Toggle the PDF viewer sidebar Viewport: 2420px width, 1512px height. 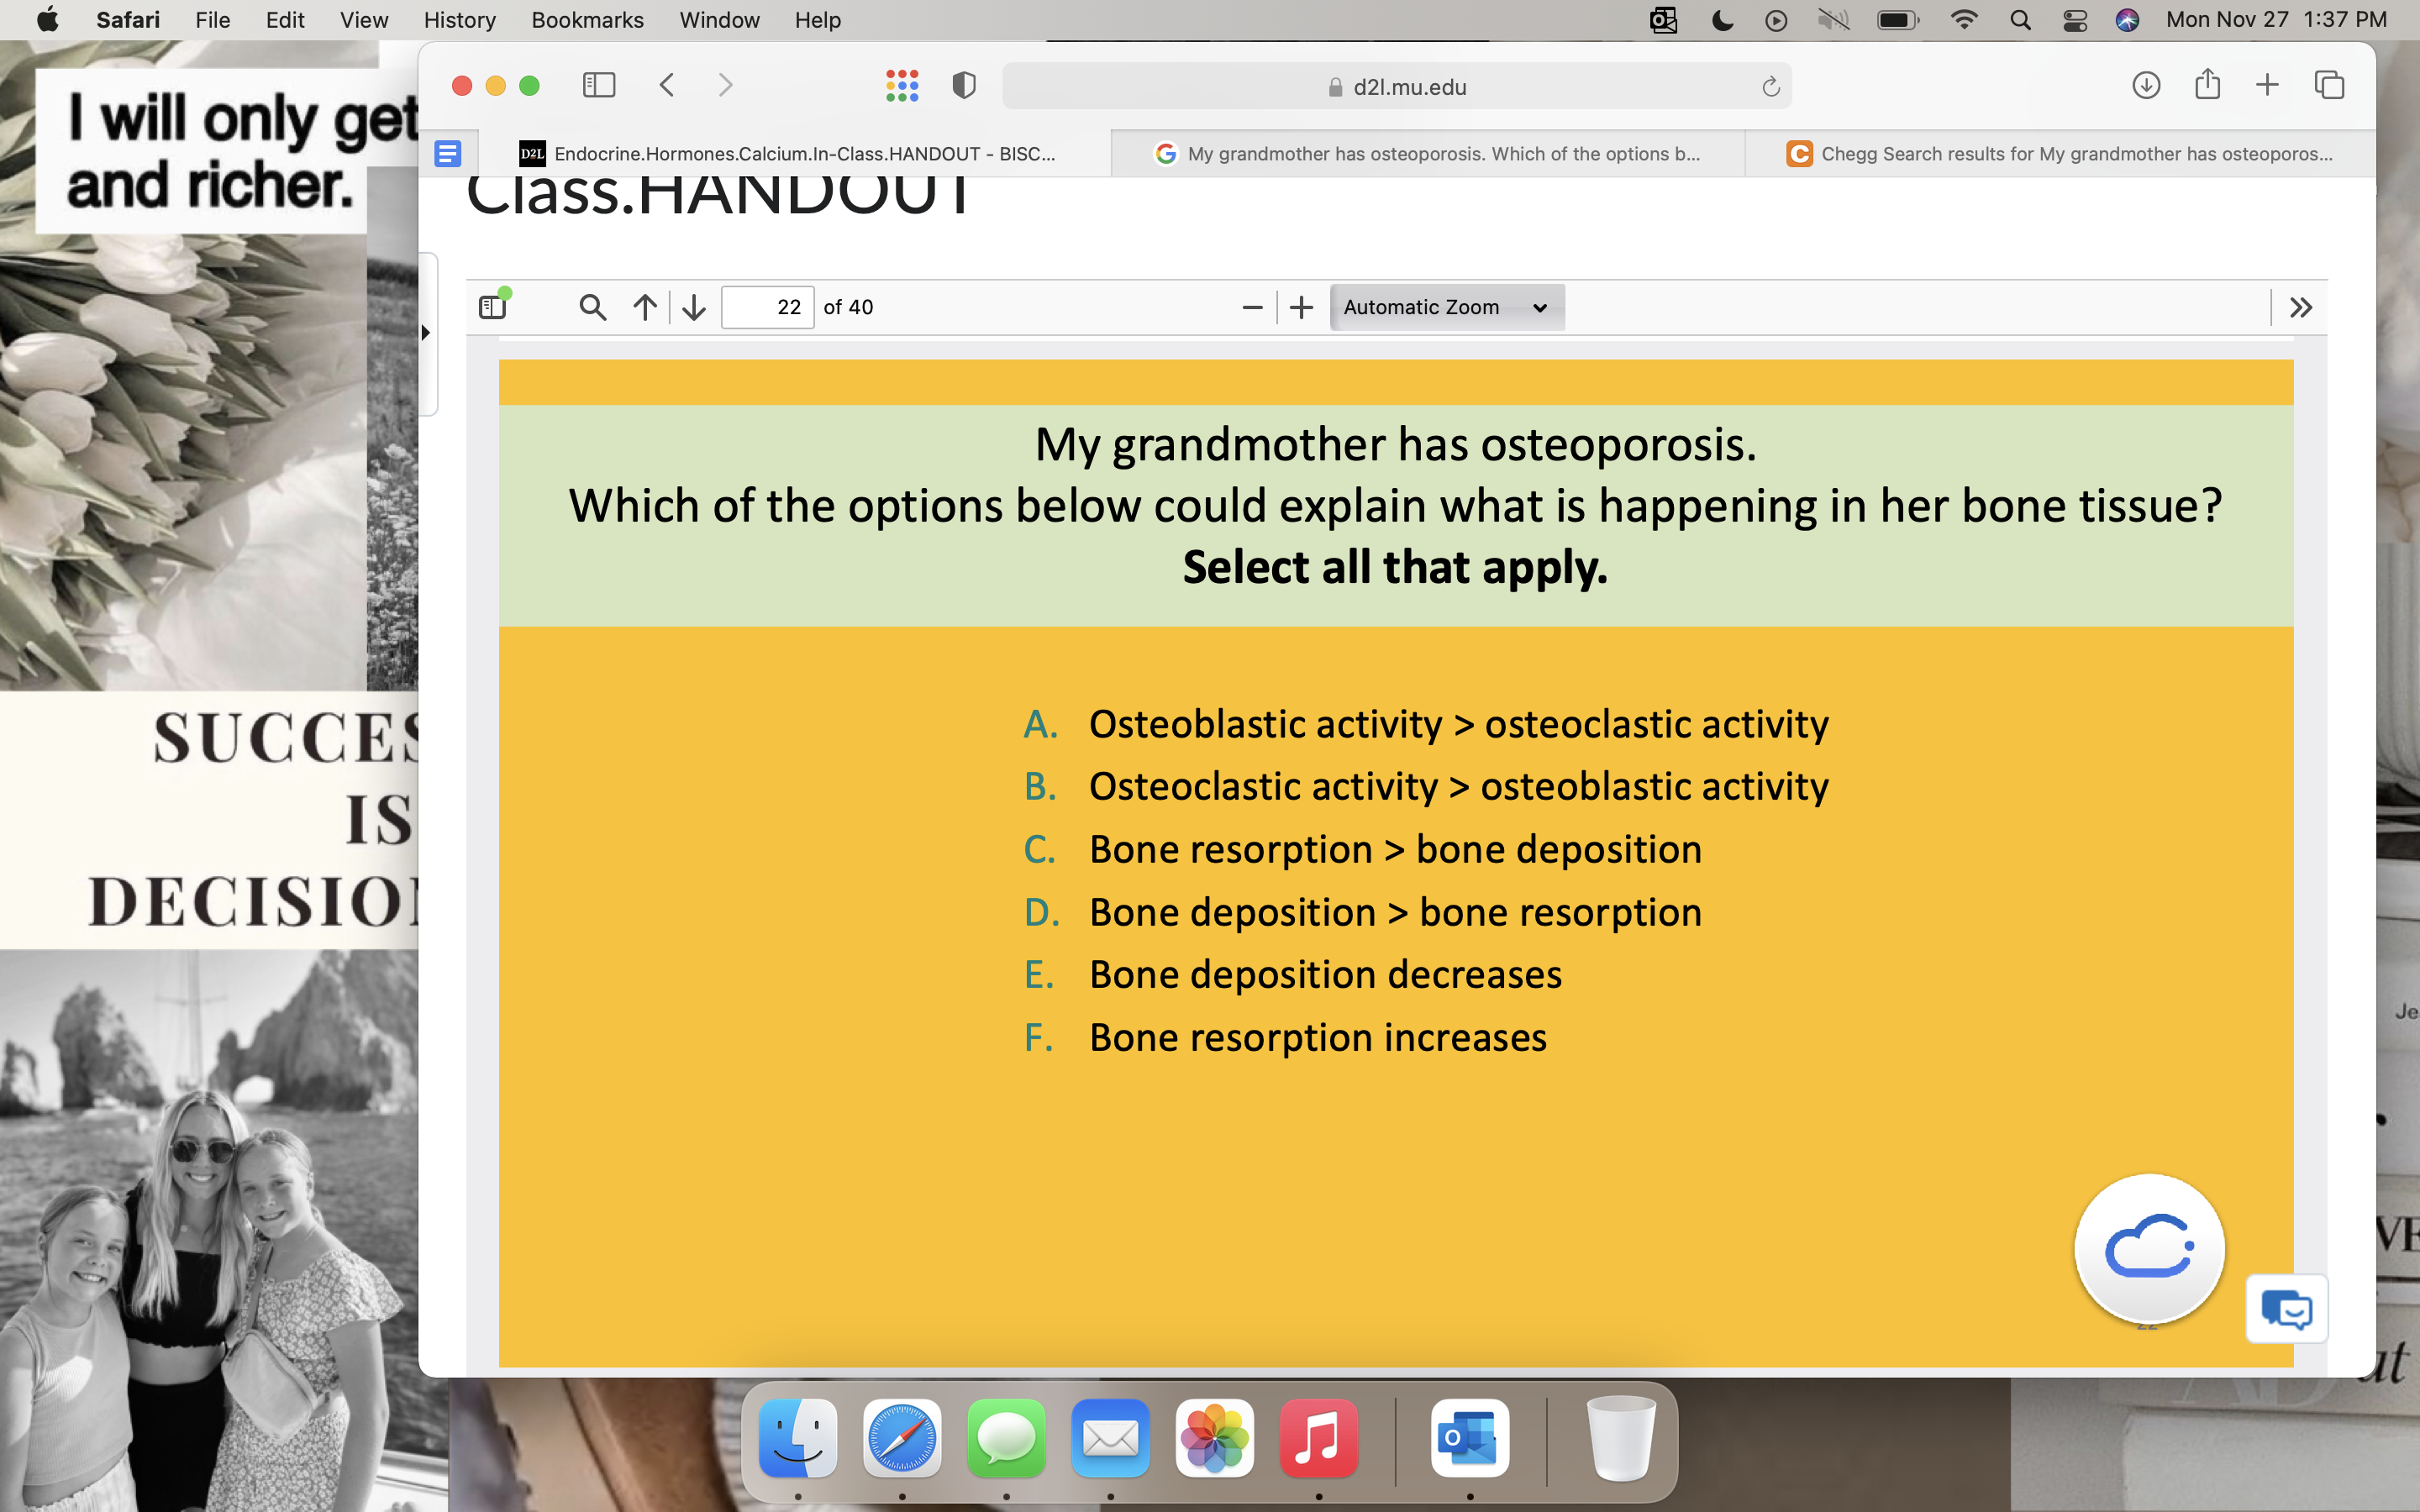tap(492, 307)
